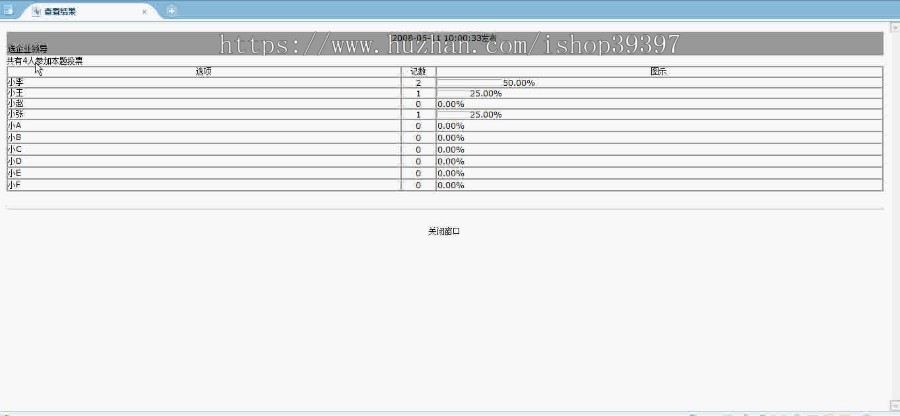Select the 小D option cell

[x=204, y=161]
